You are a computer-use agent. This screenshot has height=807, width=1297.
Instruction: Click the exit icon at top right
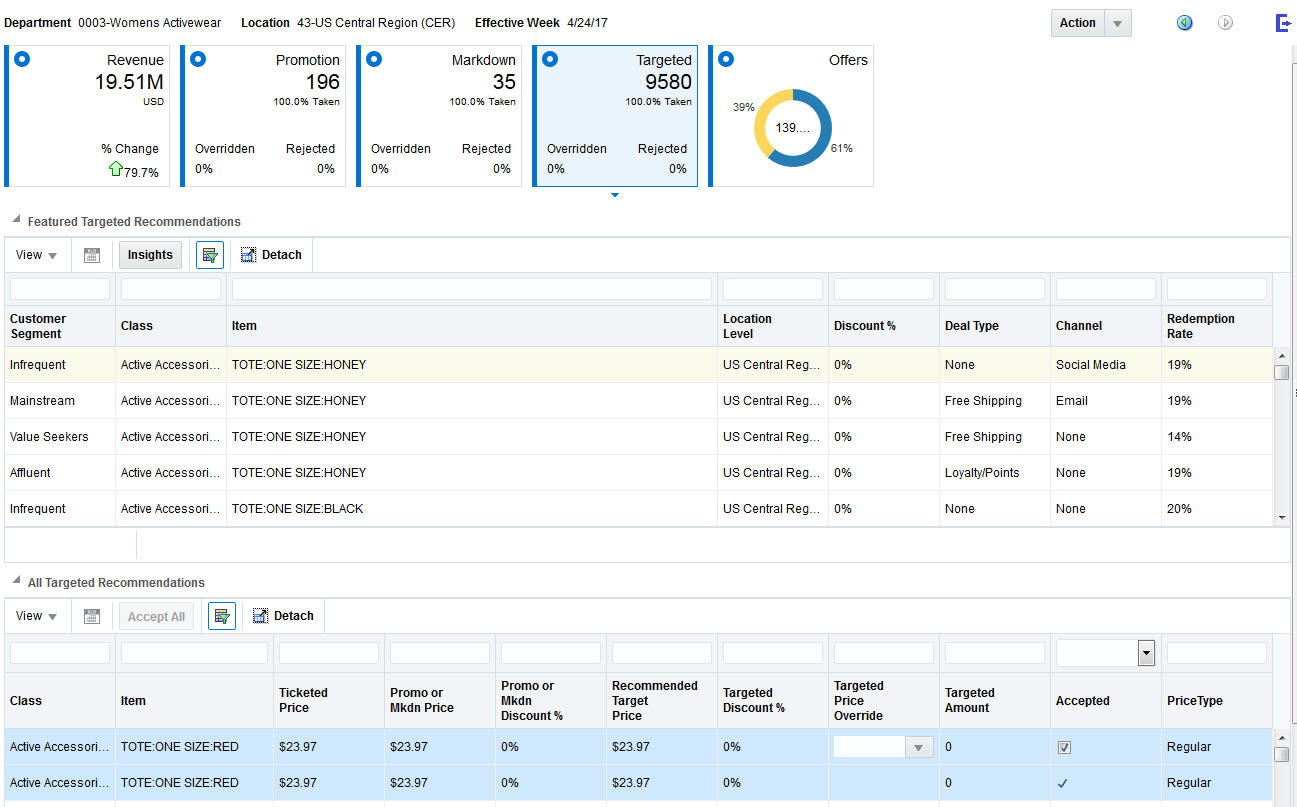(1283, 23)
